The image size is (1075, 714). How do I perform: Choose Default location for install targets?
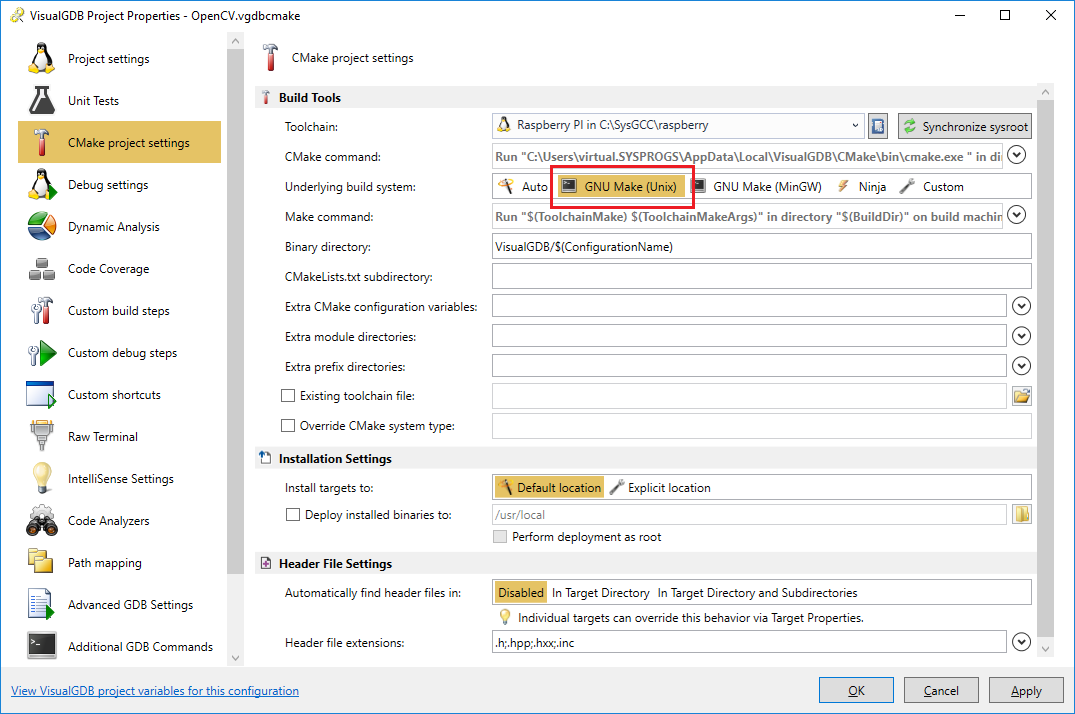[549, 488]
